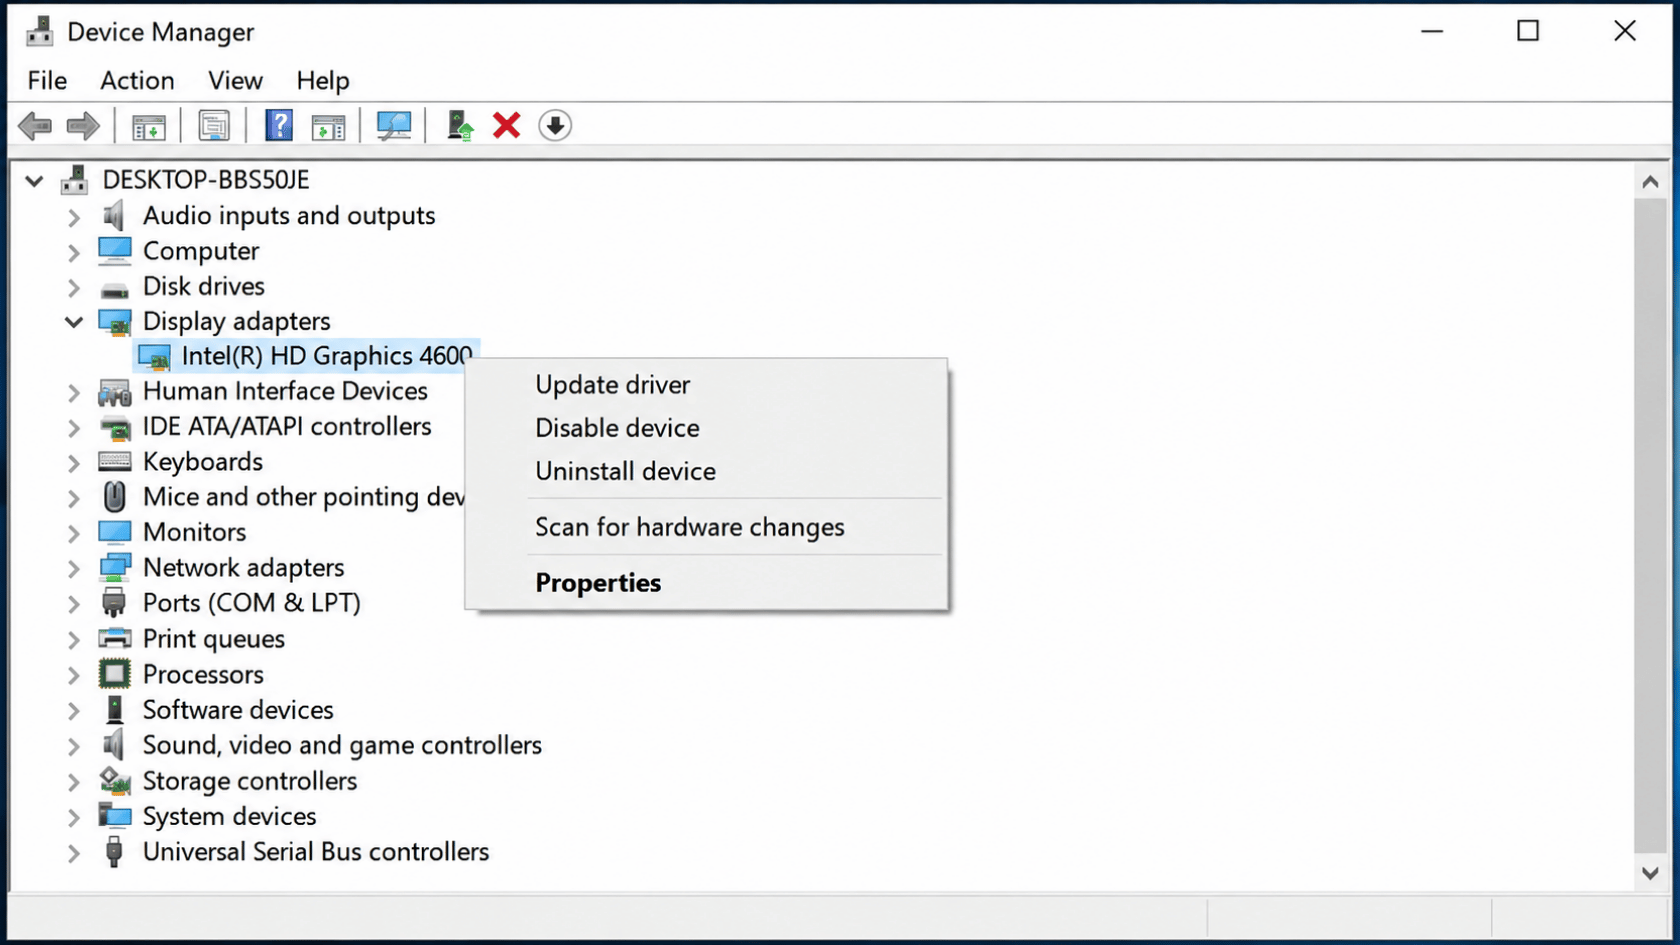Click the Action Pane toolbar icon
The width and height of the screenshot is (1680, 945).
pos(328,126)
